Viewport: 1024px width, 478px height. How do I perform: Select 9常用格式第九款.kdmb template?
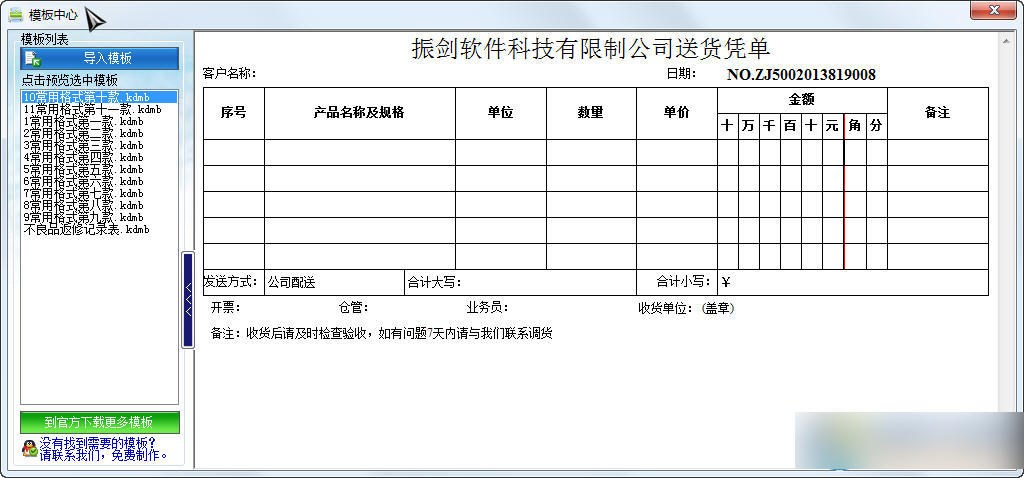tap(85, 217)
